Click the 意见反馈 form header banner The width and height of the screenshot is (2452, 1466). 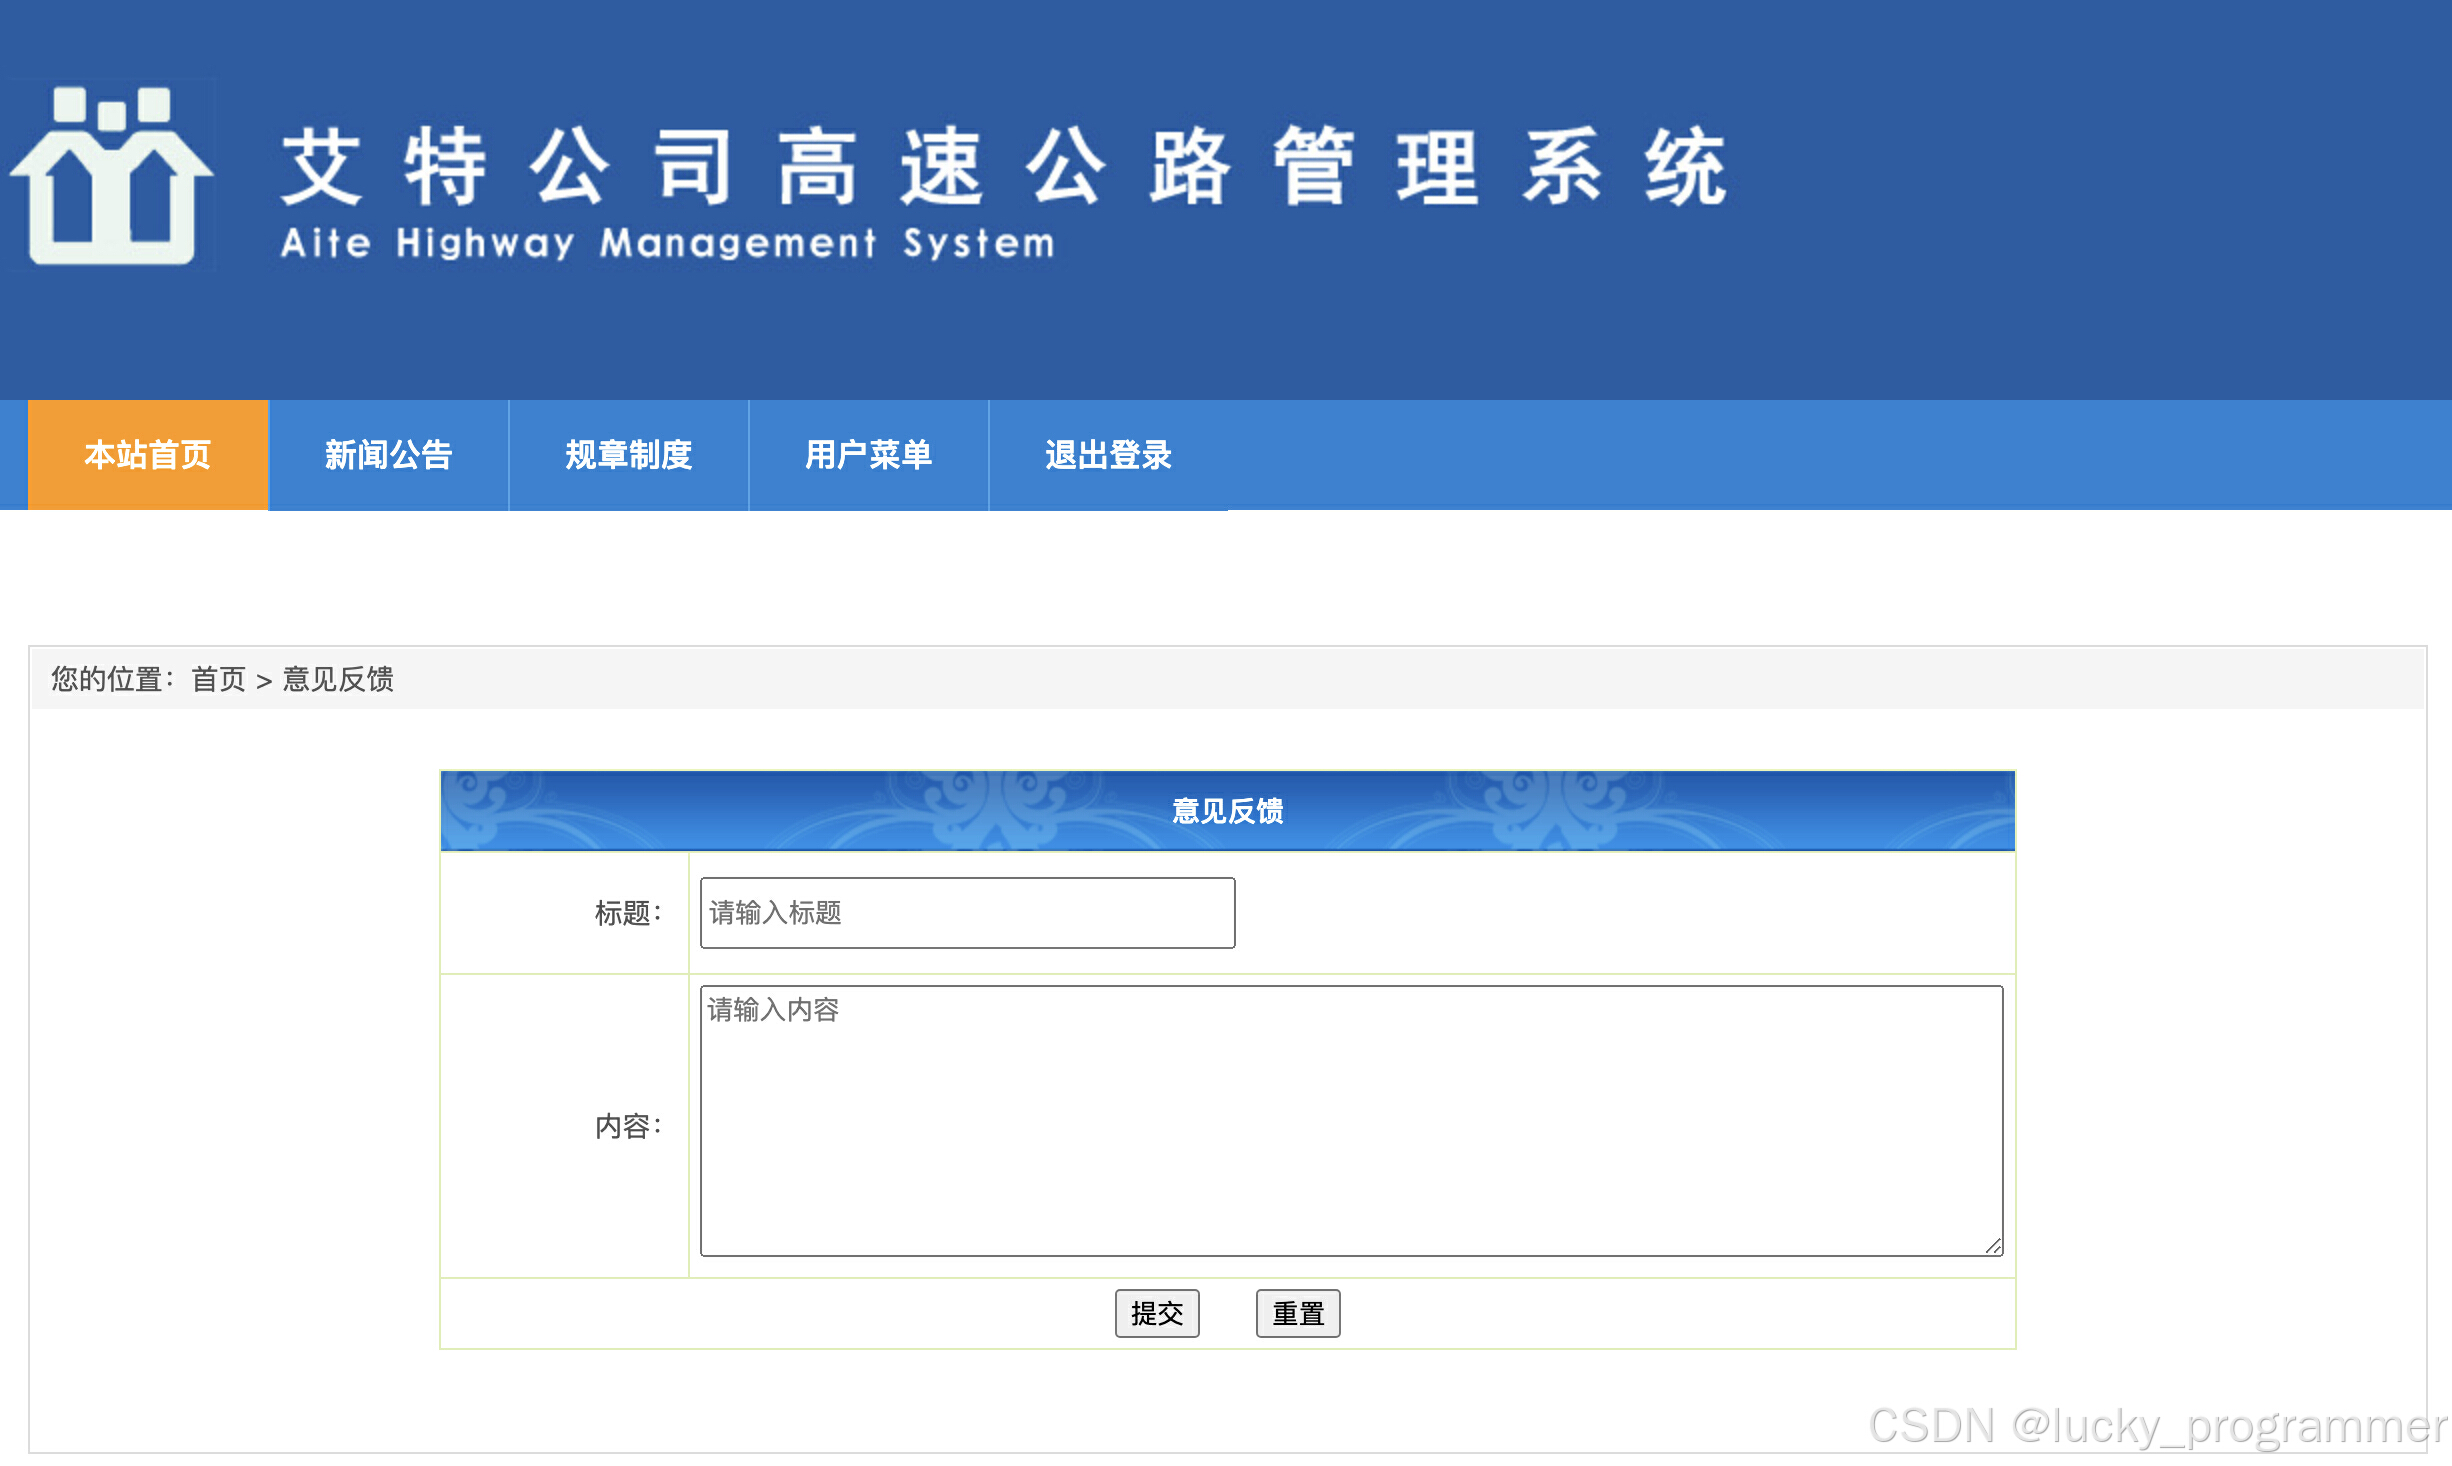(1227, 810)
